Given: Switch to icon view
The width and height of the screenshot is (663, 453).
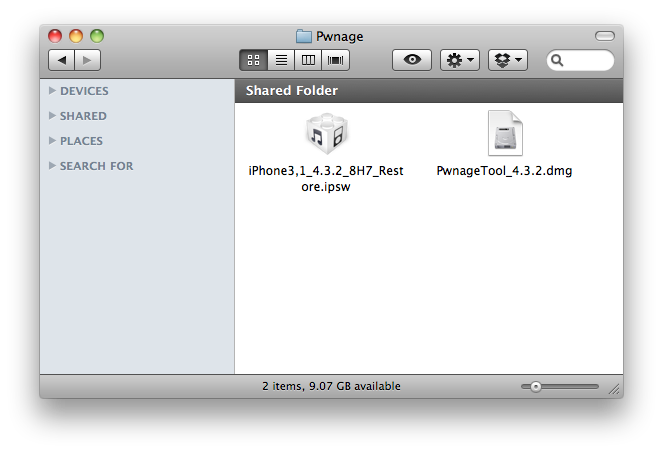Looking at the screenshot, I should (253, 61).
